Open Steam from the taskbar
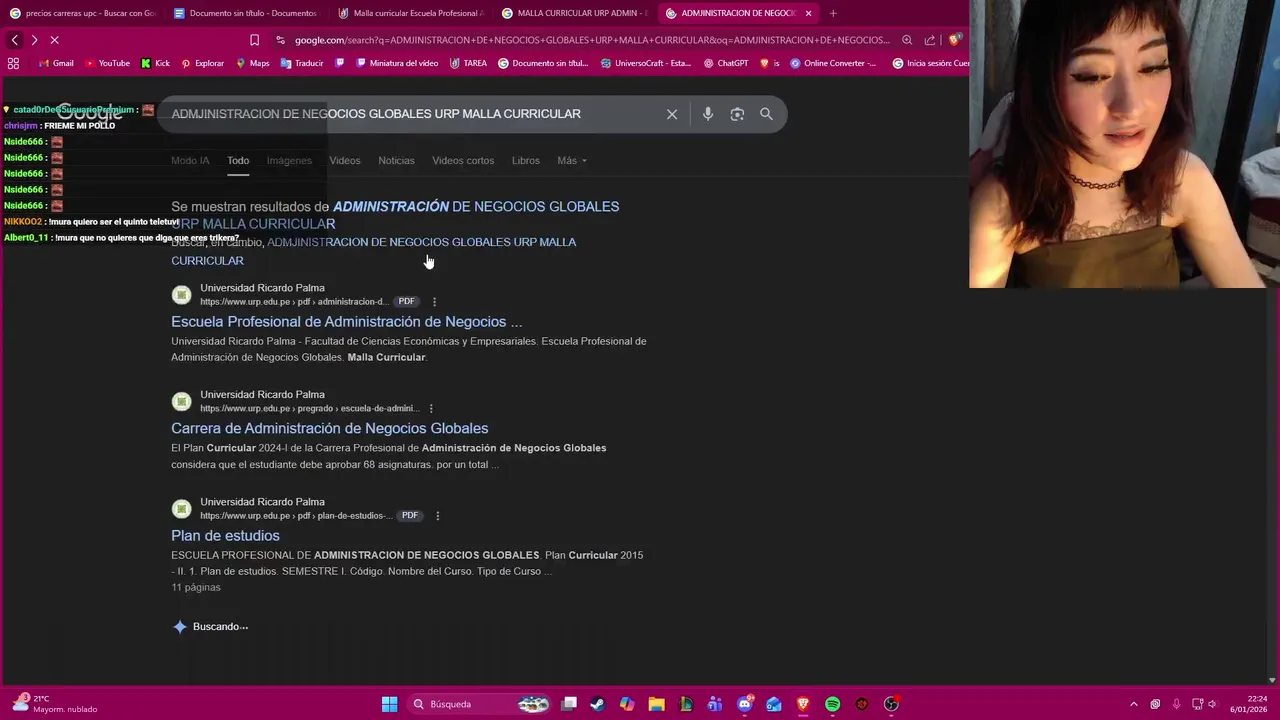 [x=597, y=704]
